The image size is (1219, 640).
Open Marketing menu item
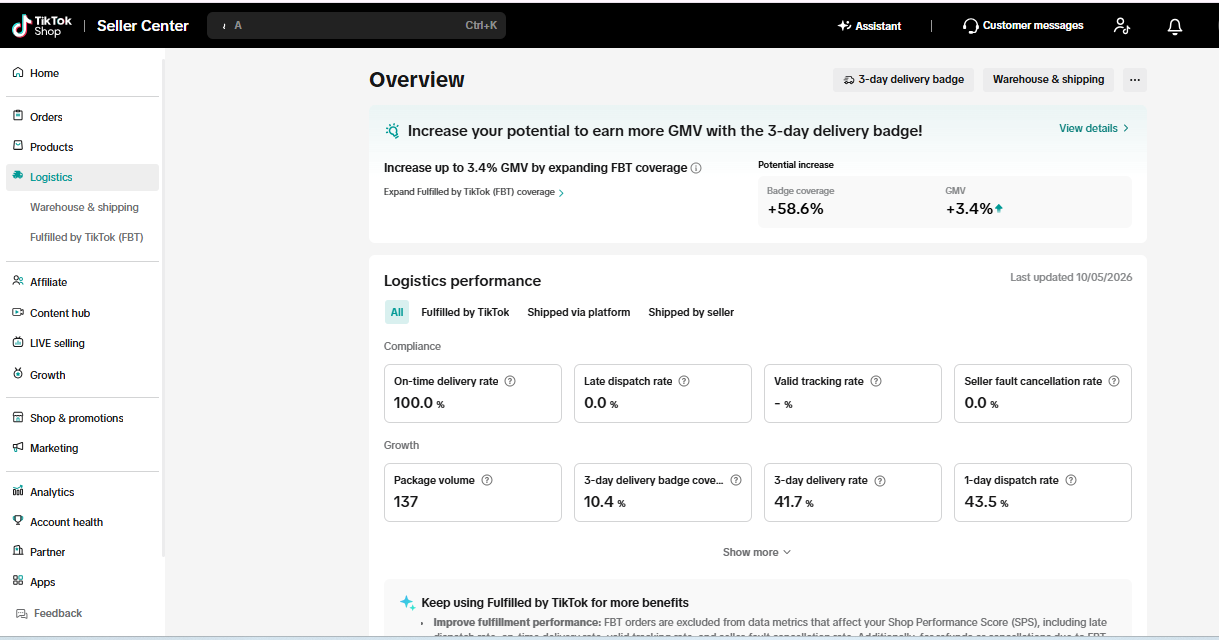click(54, 448)
